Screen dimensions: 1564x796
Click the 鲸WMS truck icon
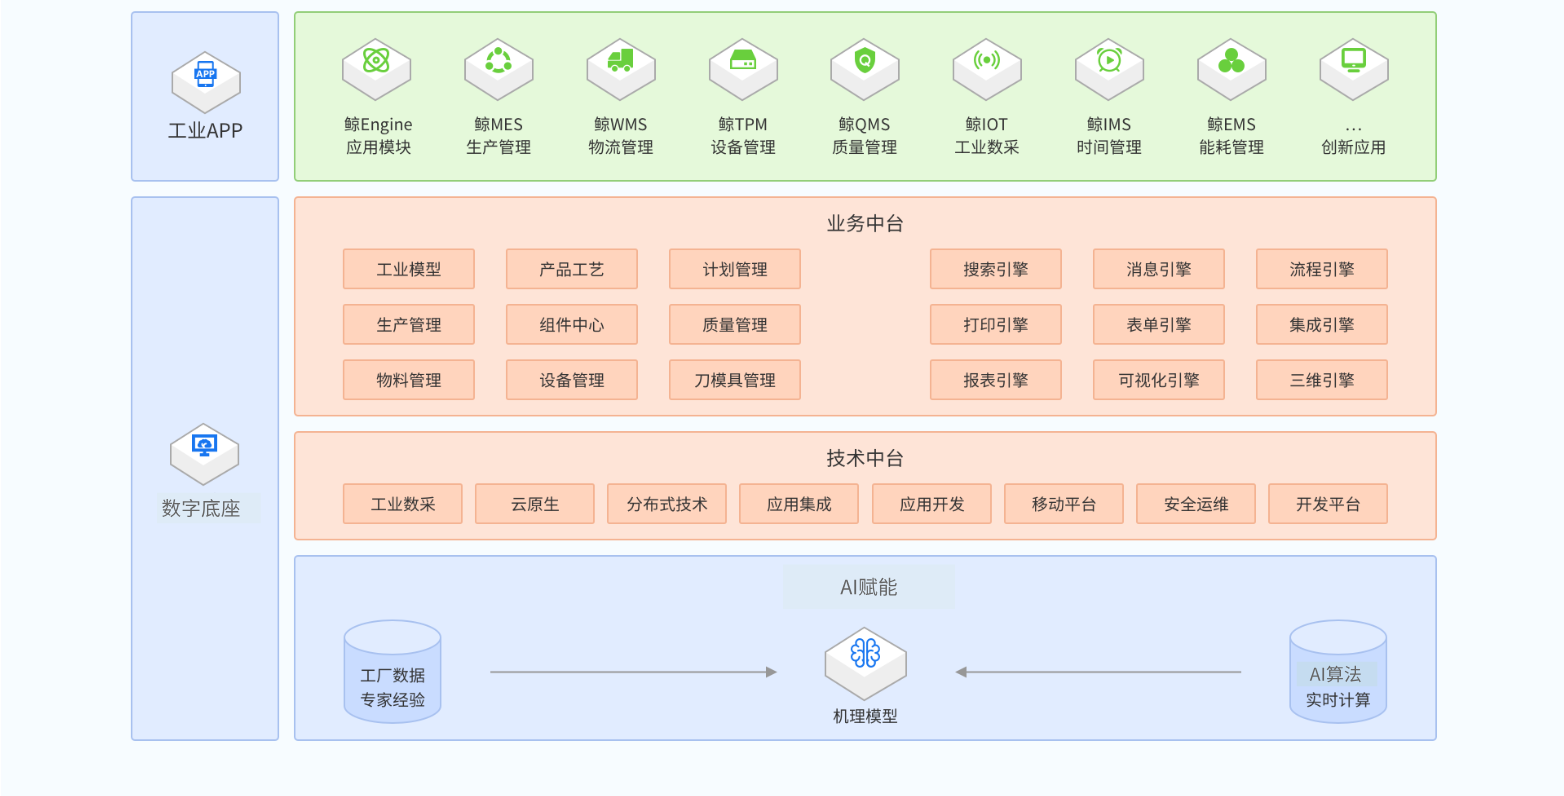click(621, 69)
